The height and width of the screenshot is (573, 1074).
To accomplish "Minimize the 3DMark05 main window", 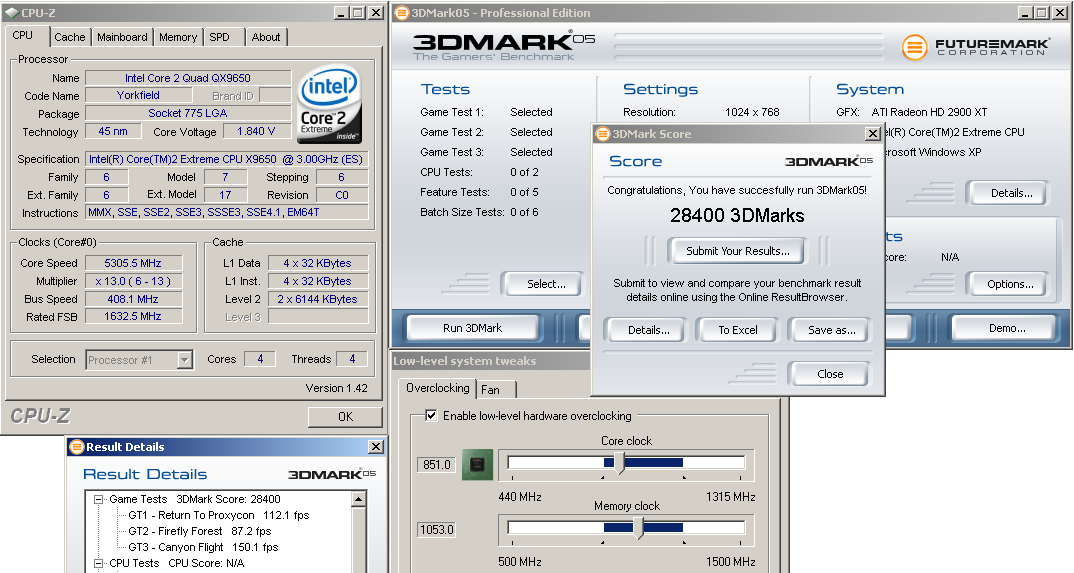I will [1025, 12].
